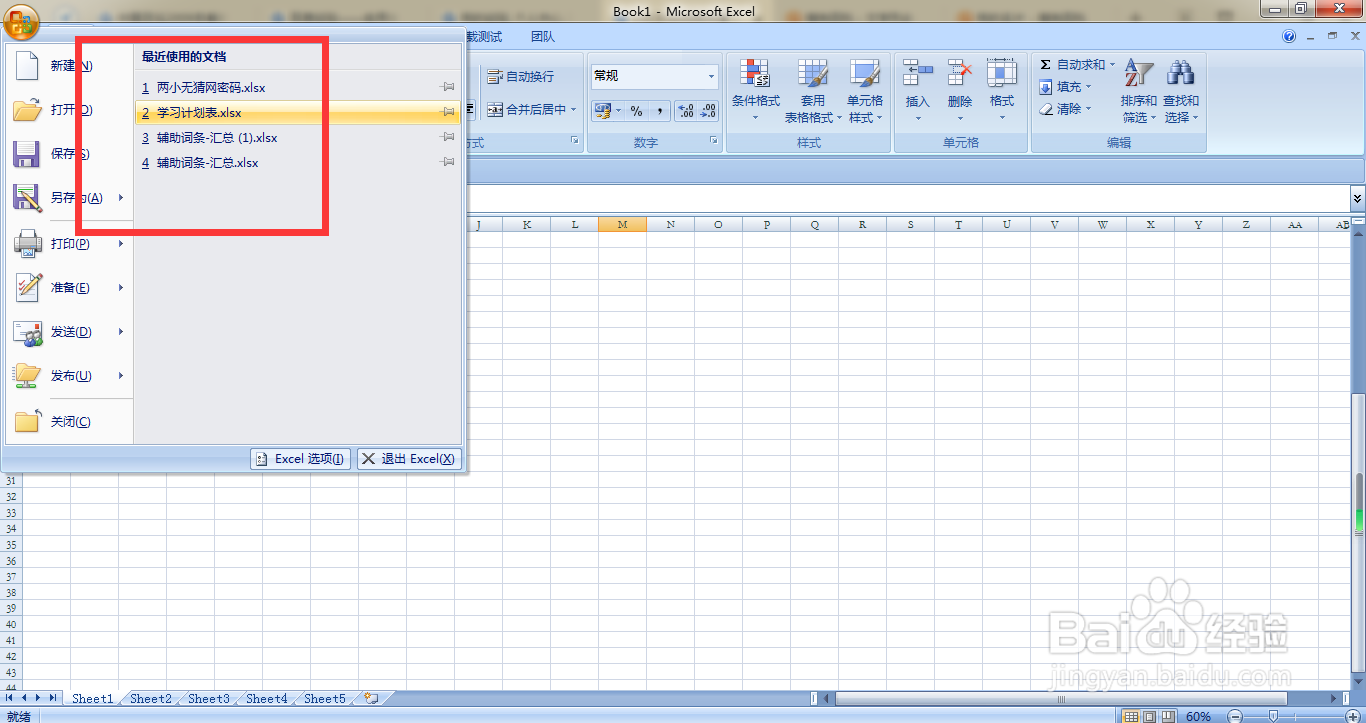The height and width of the screenshot is (723, 1366).
Task: Open 单元格样式 gallery
Action: click(865, 91)
